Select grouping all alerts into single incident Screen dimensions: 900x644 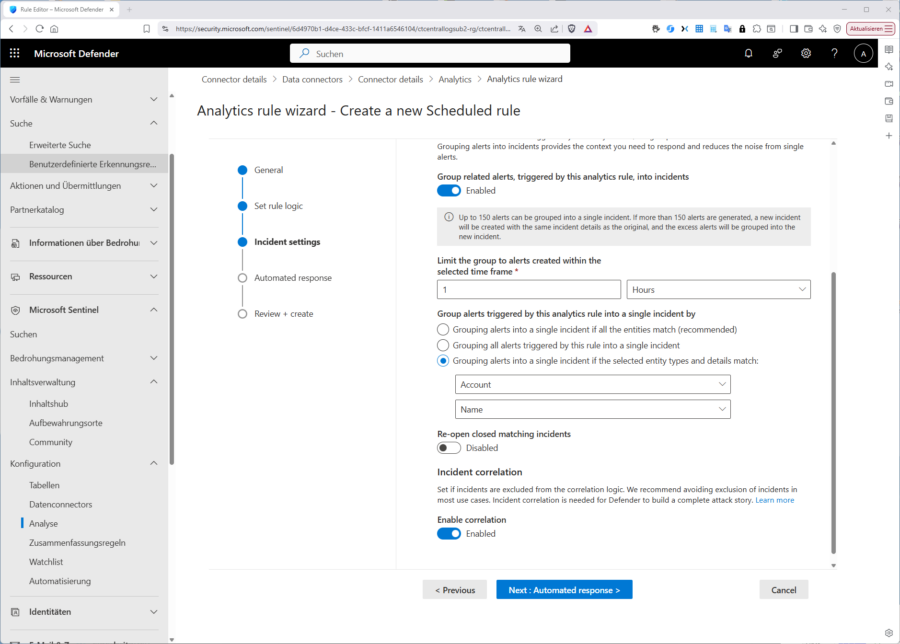point(443,345)
